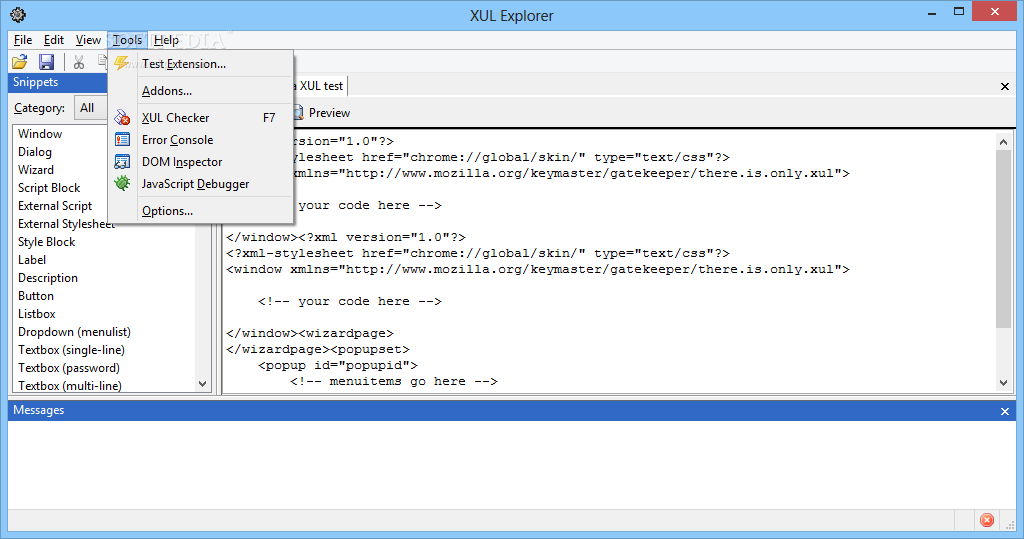
Task: Switch to the XUL test tab
Action: (x=321, y=86)
